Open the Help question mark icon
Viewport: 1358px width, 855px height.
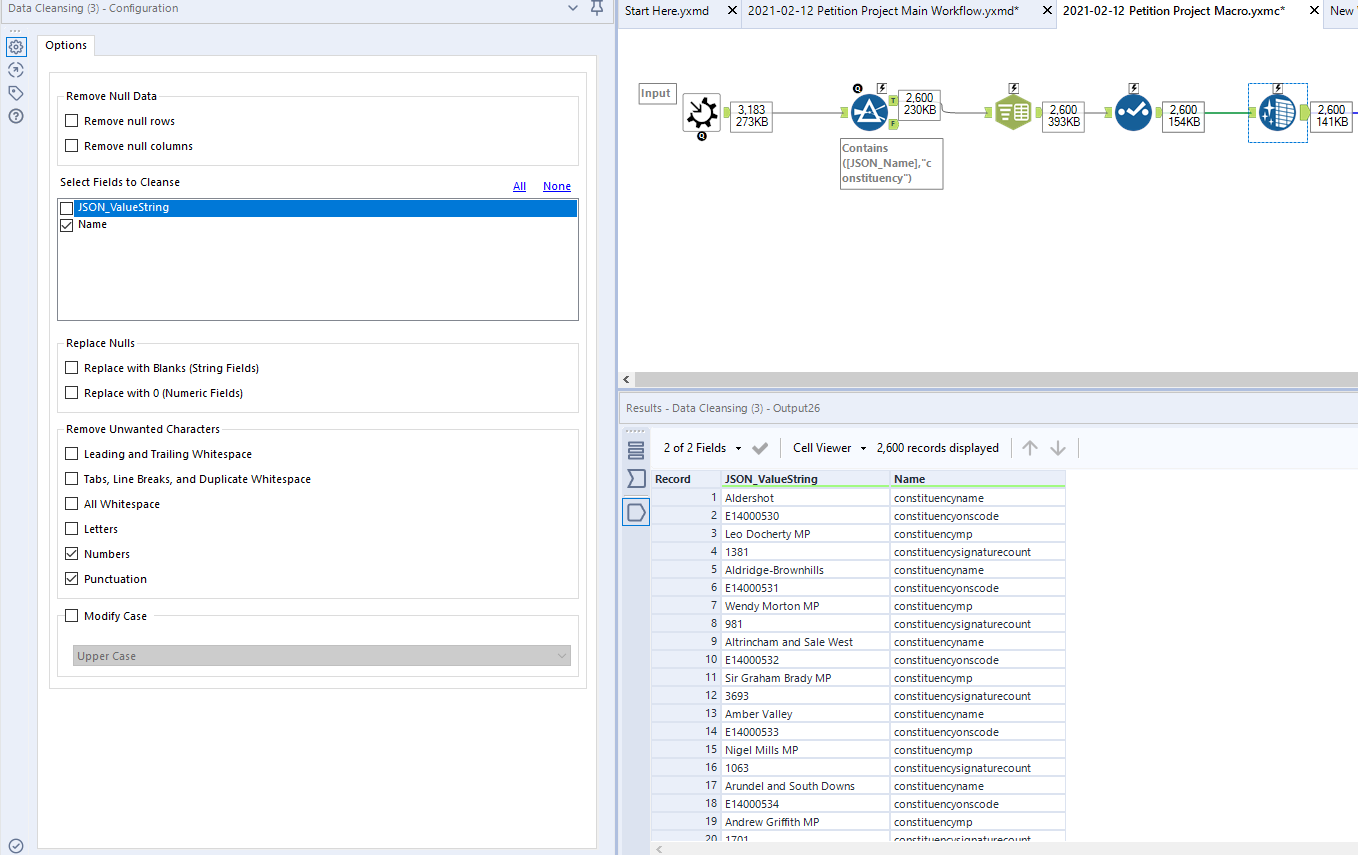(x=16, y=116)
